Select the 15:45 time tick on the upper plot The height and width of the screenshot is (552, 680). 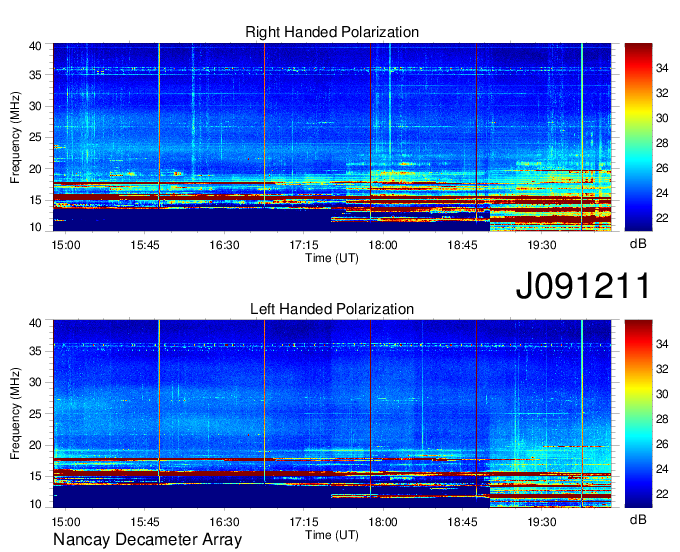tap(145, 245)
